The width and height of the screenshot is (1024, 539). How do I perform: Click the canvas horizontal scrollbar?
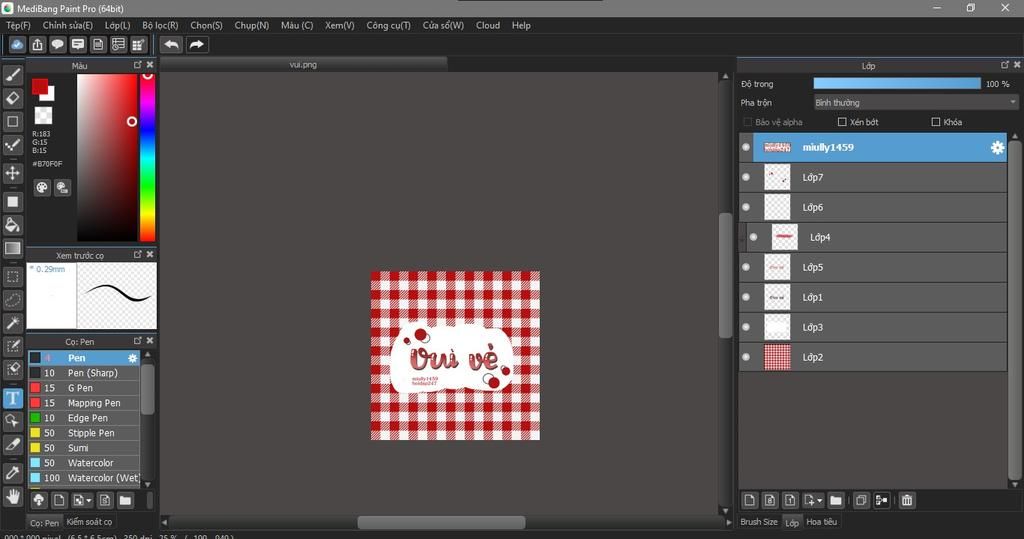click(x=441, y=523)
